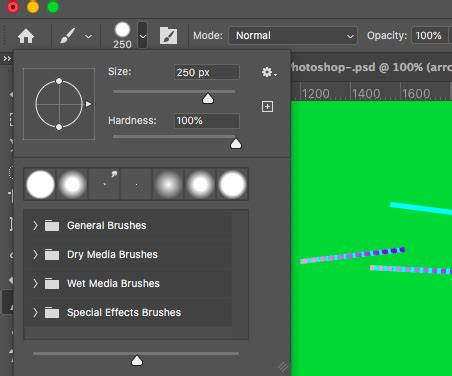Adjust the brush thumbnail size slider

tap(137, 360)
